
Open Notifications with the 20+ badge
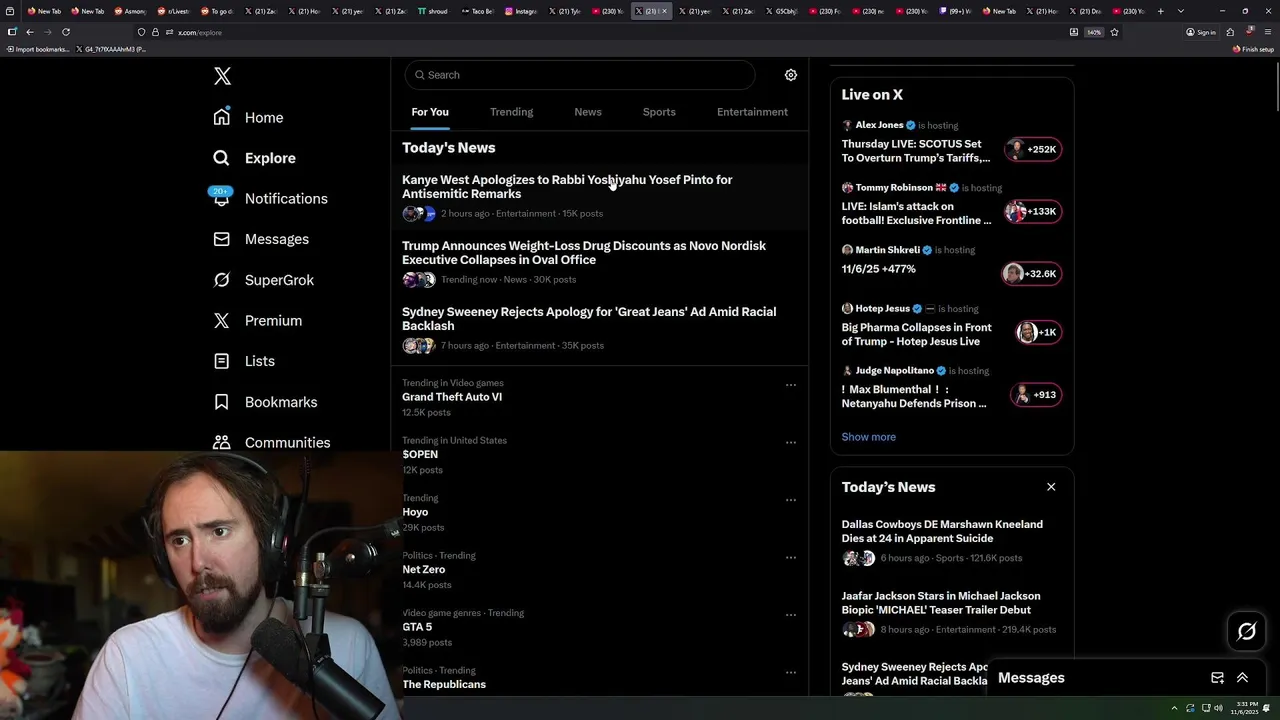pyautogui.click(x=270, y=198)
